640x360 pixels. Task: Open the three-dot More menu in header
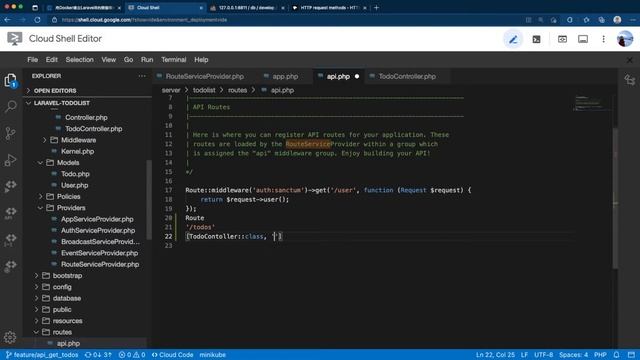603,39
